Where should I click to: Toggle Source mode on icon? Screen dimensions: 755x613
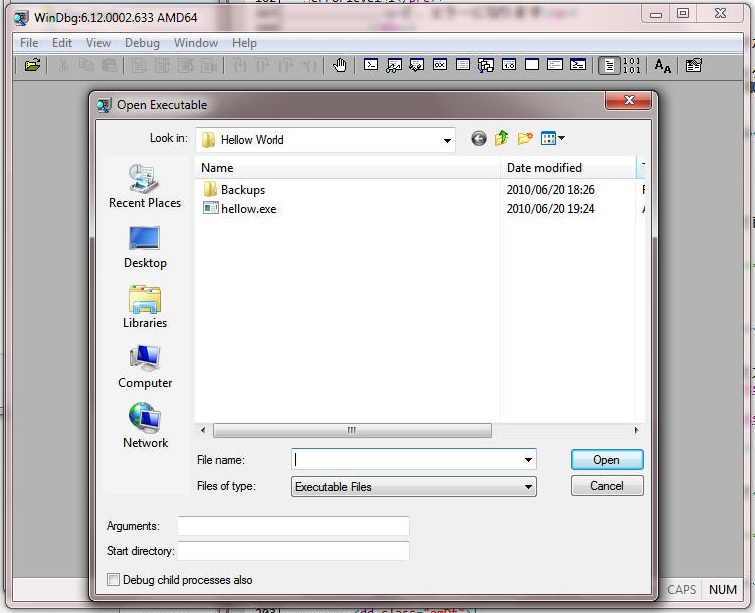point(609,65)
